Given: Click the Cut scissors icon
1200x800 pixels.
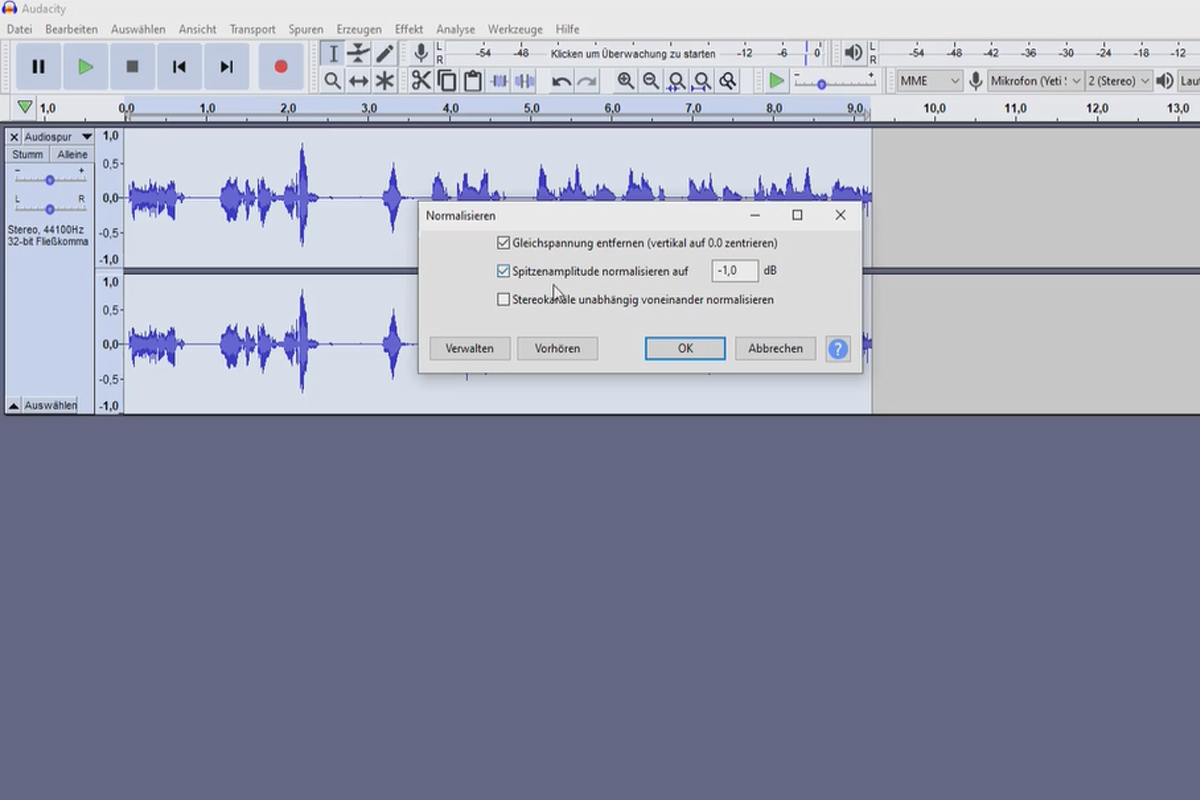Looking at the screenshot, I should coord(421,81).
